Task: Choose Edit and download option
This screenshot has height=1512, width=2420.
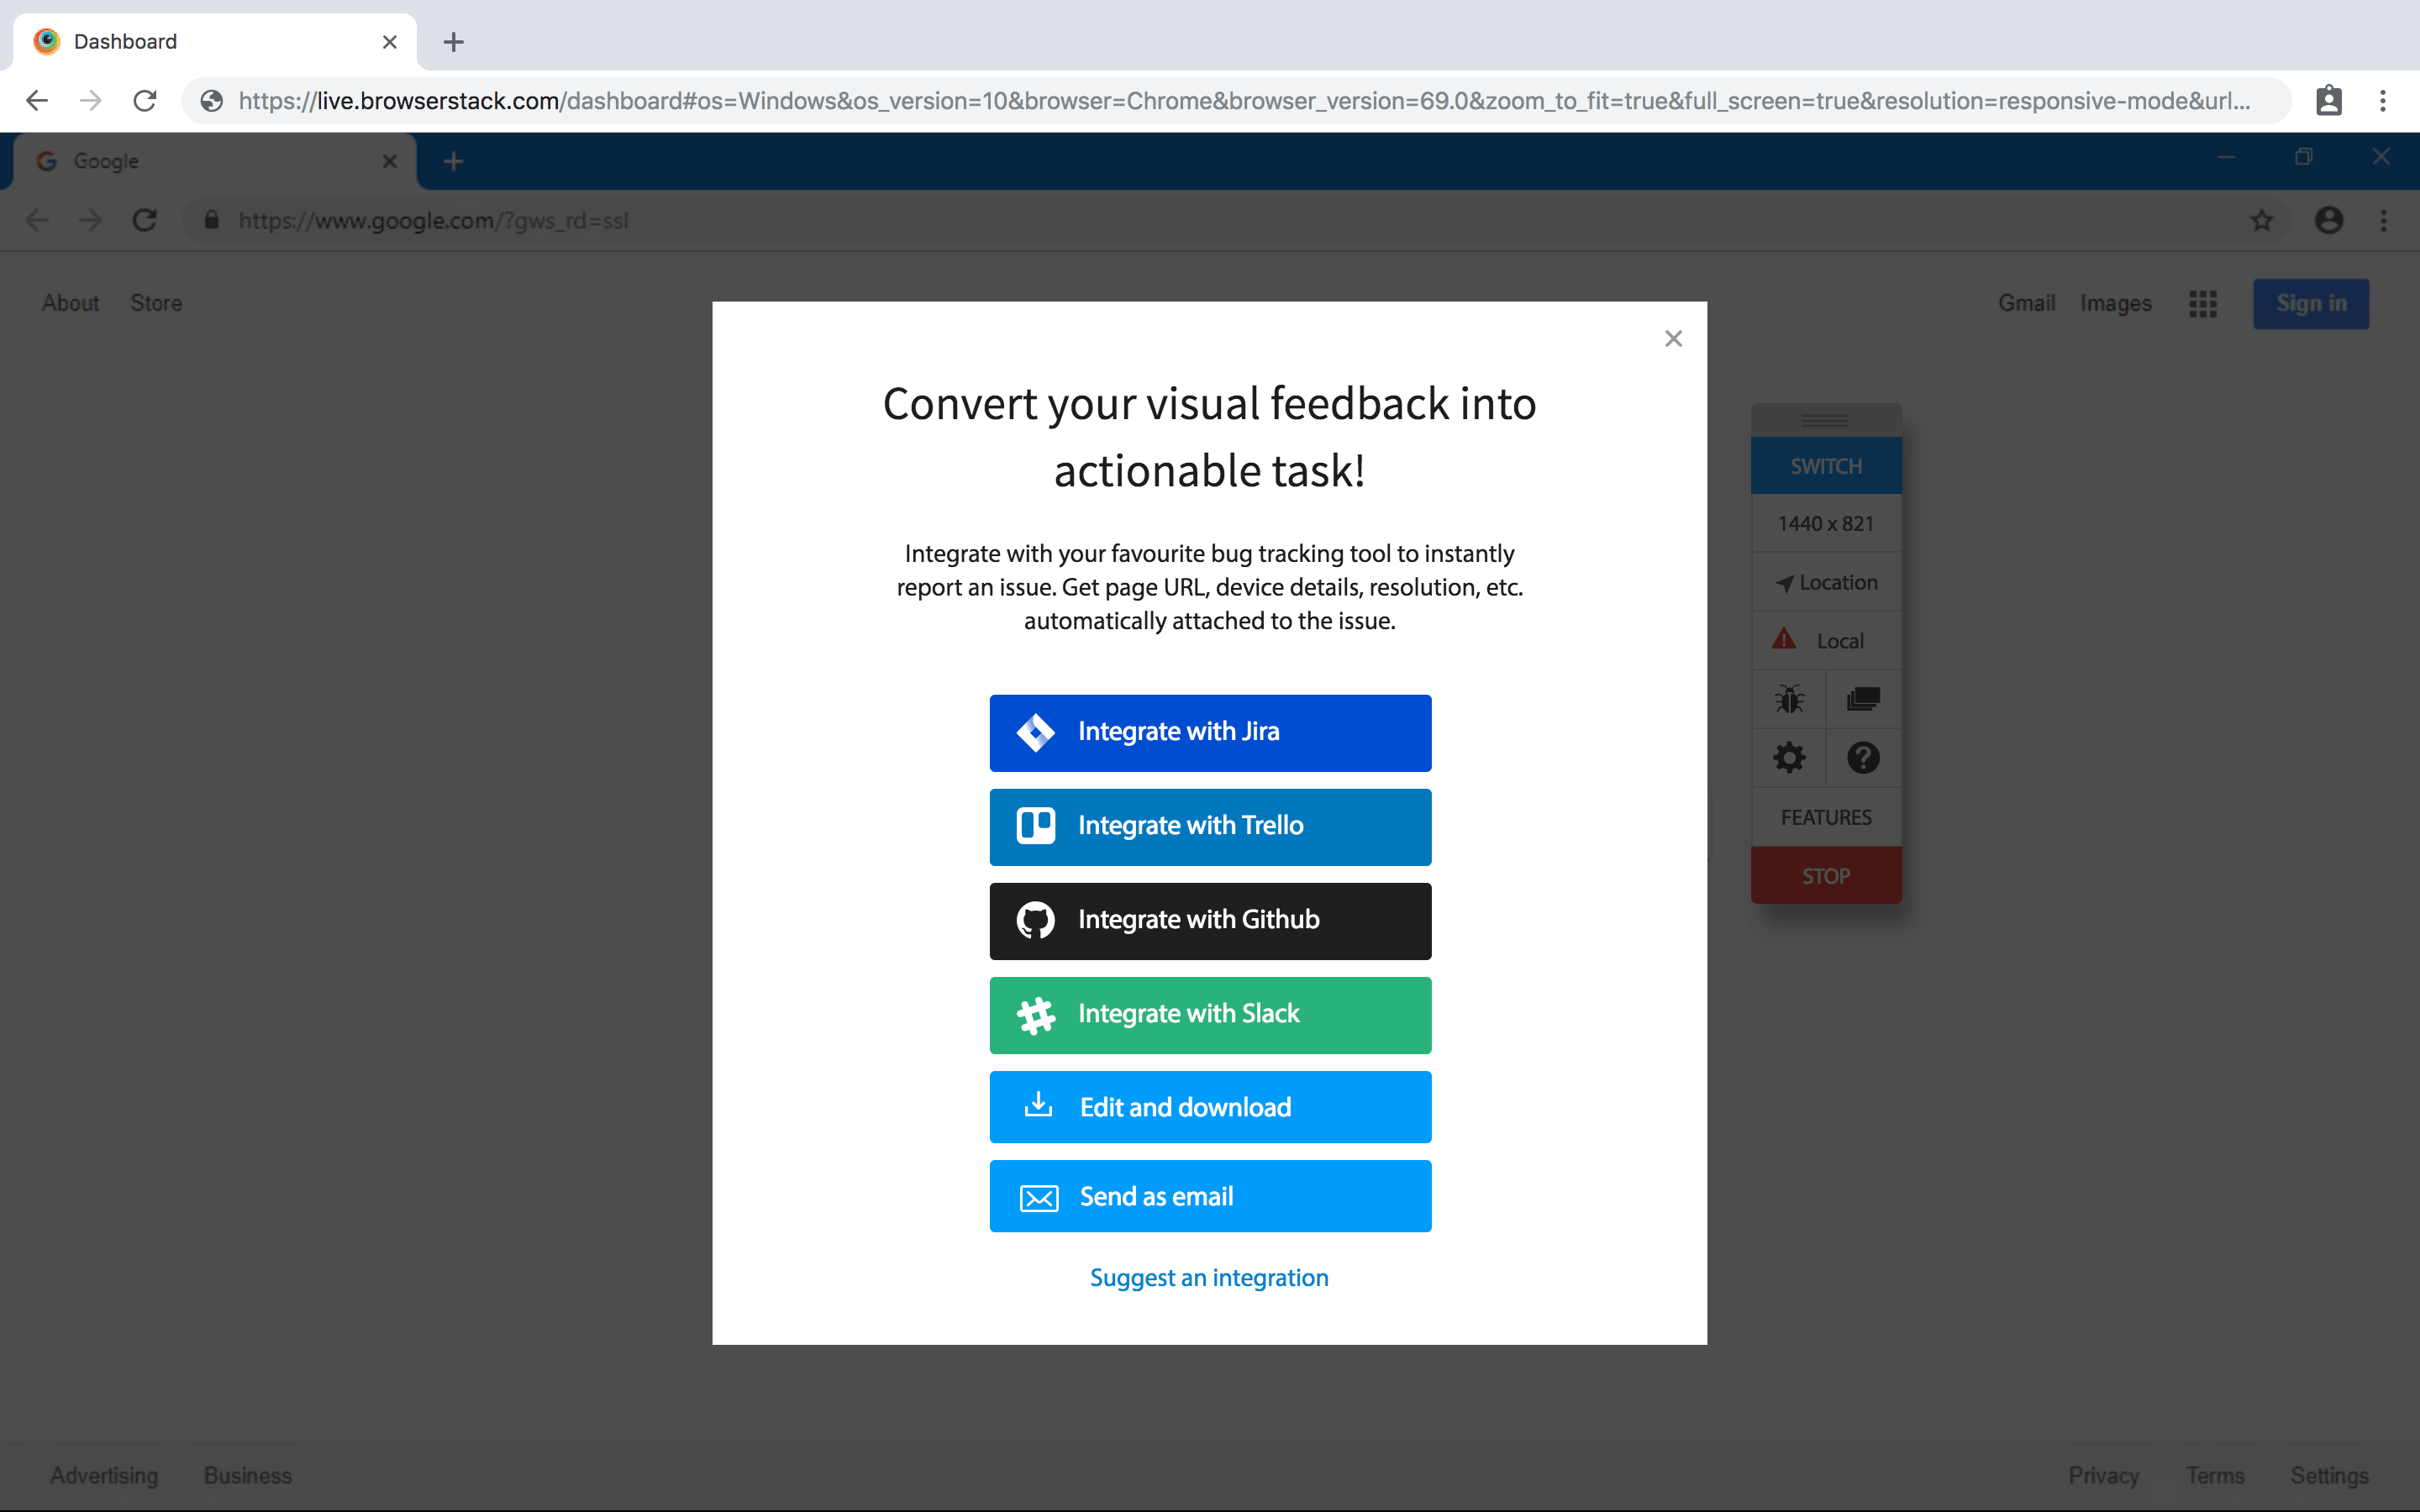Action: click(x=1210, y=1106)
